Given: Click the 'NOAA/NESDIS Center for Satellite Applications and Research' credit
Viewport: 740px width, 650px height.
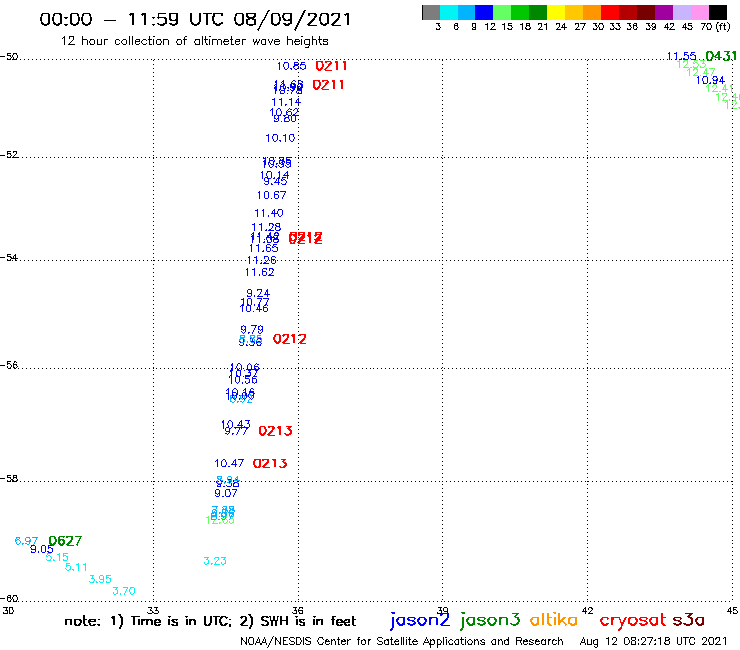Looking at the screenshot, I should coord(402,642).
